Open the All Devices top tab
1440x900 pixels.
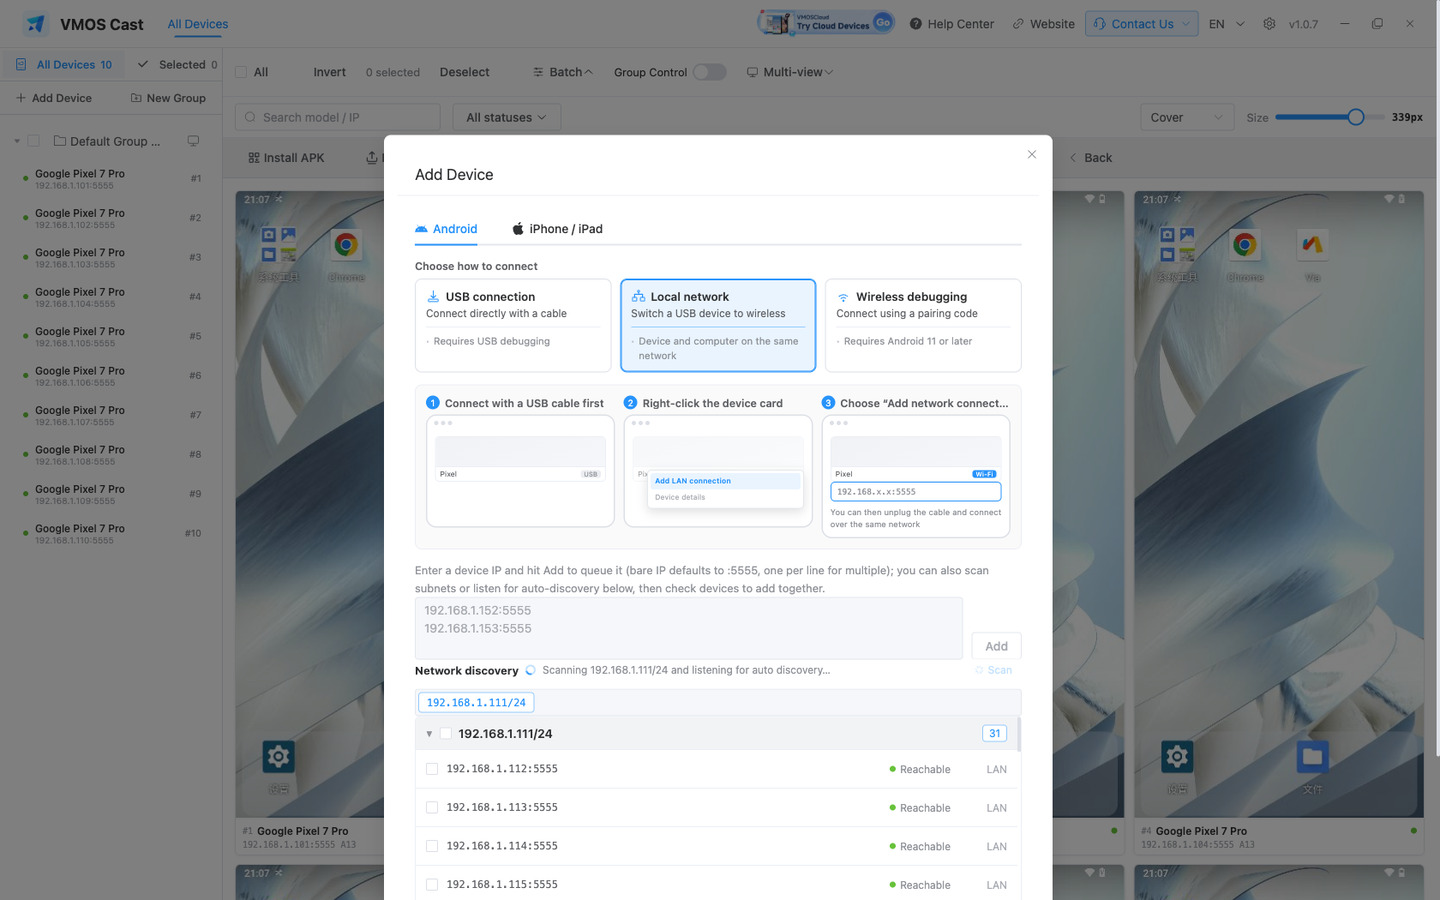tap(198, 24)
